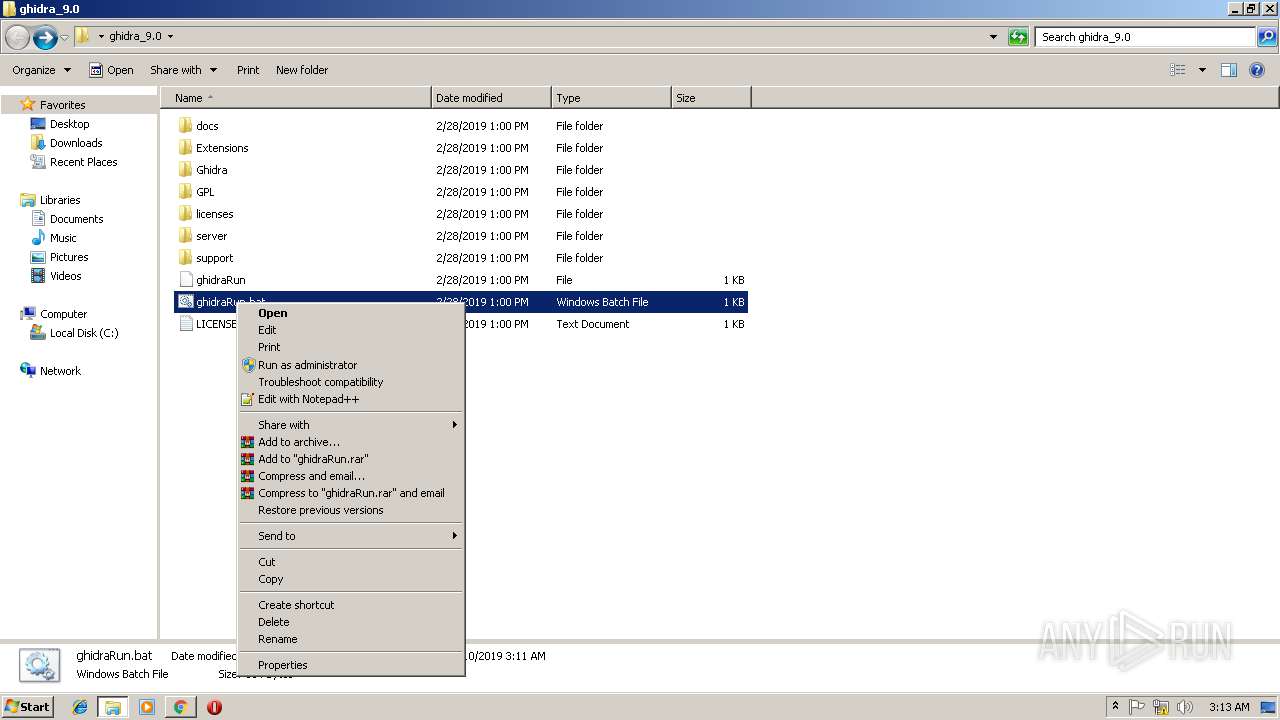Open the view options dropdown arrow

1202,70
